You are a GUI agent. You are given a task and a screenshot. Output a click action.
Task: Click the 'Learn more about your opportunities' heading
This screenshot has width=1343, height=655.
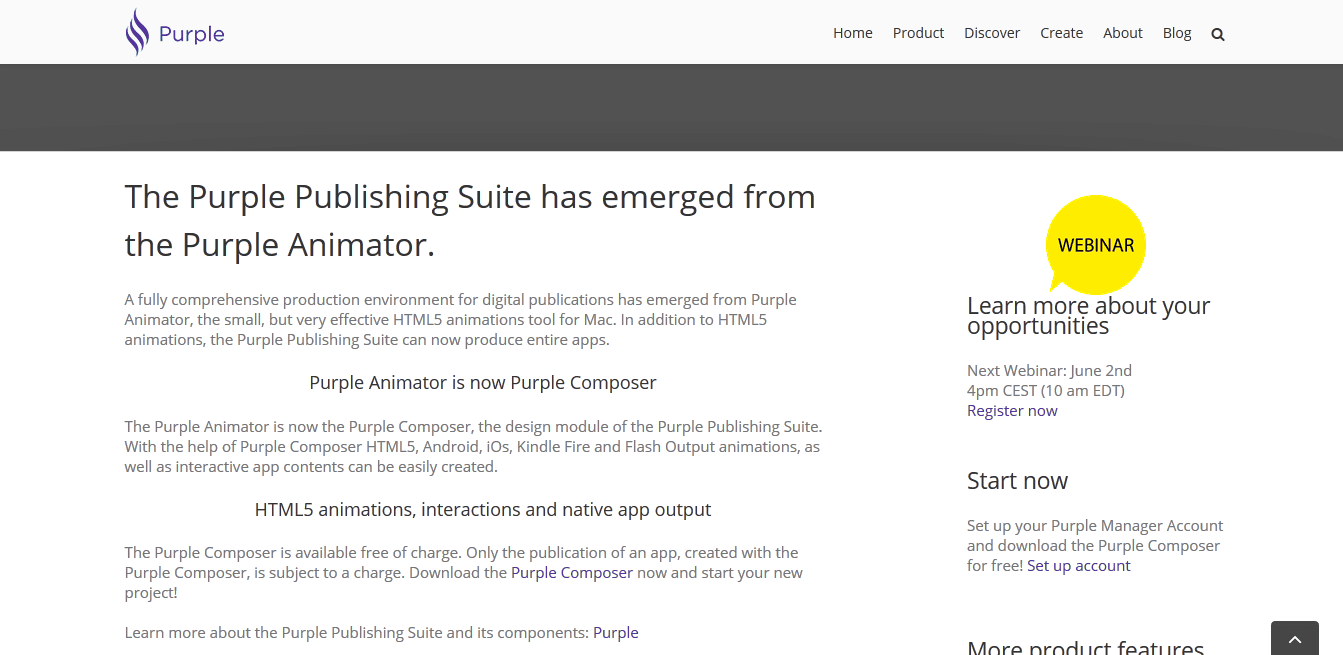point(1088,316)
